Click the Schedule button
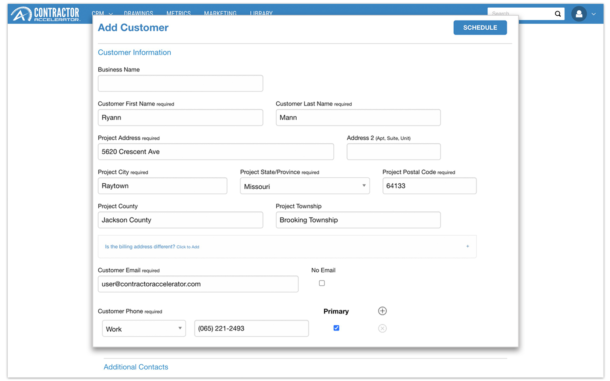Screen dimensions: 610x381 coord(480,28)
